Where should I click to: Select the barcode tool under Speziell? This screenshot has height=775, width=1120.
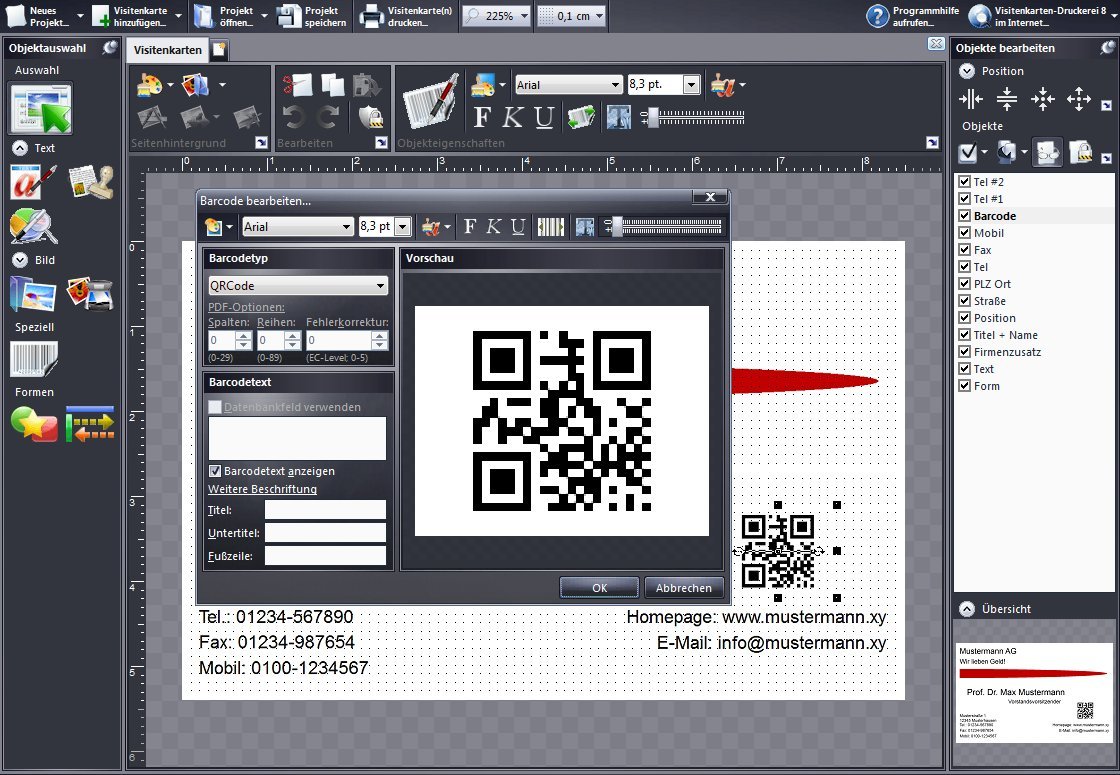click(x=33, y=359)
